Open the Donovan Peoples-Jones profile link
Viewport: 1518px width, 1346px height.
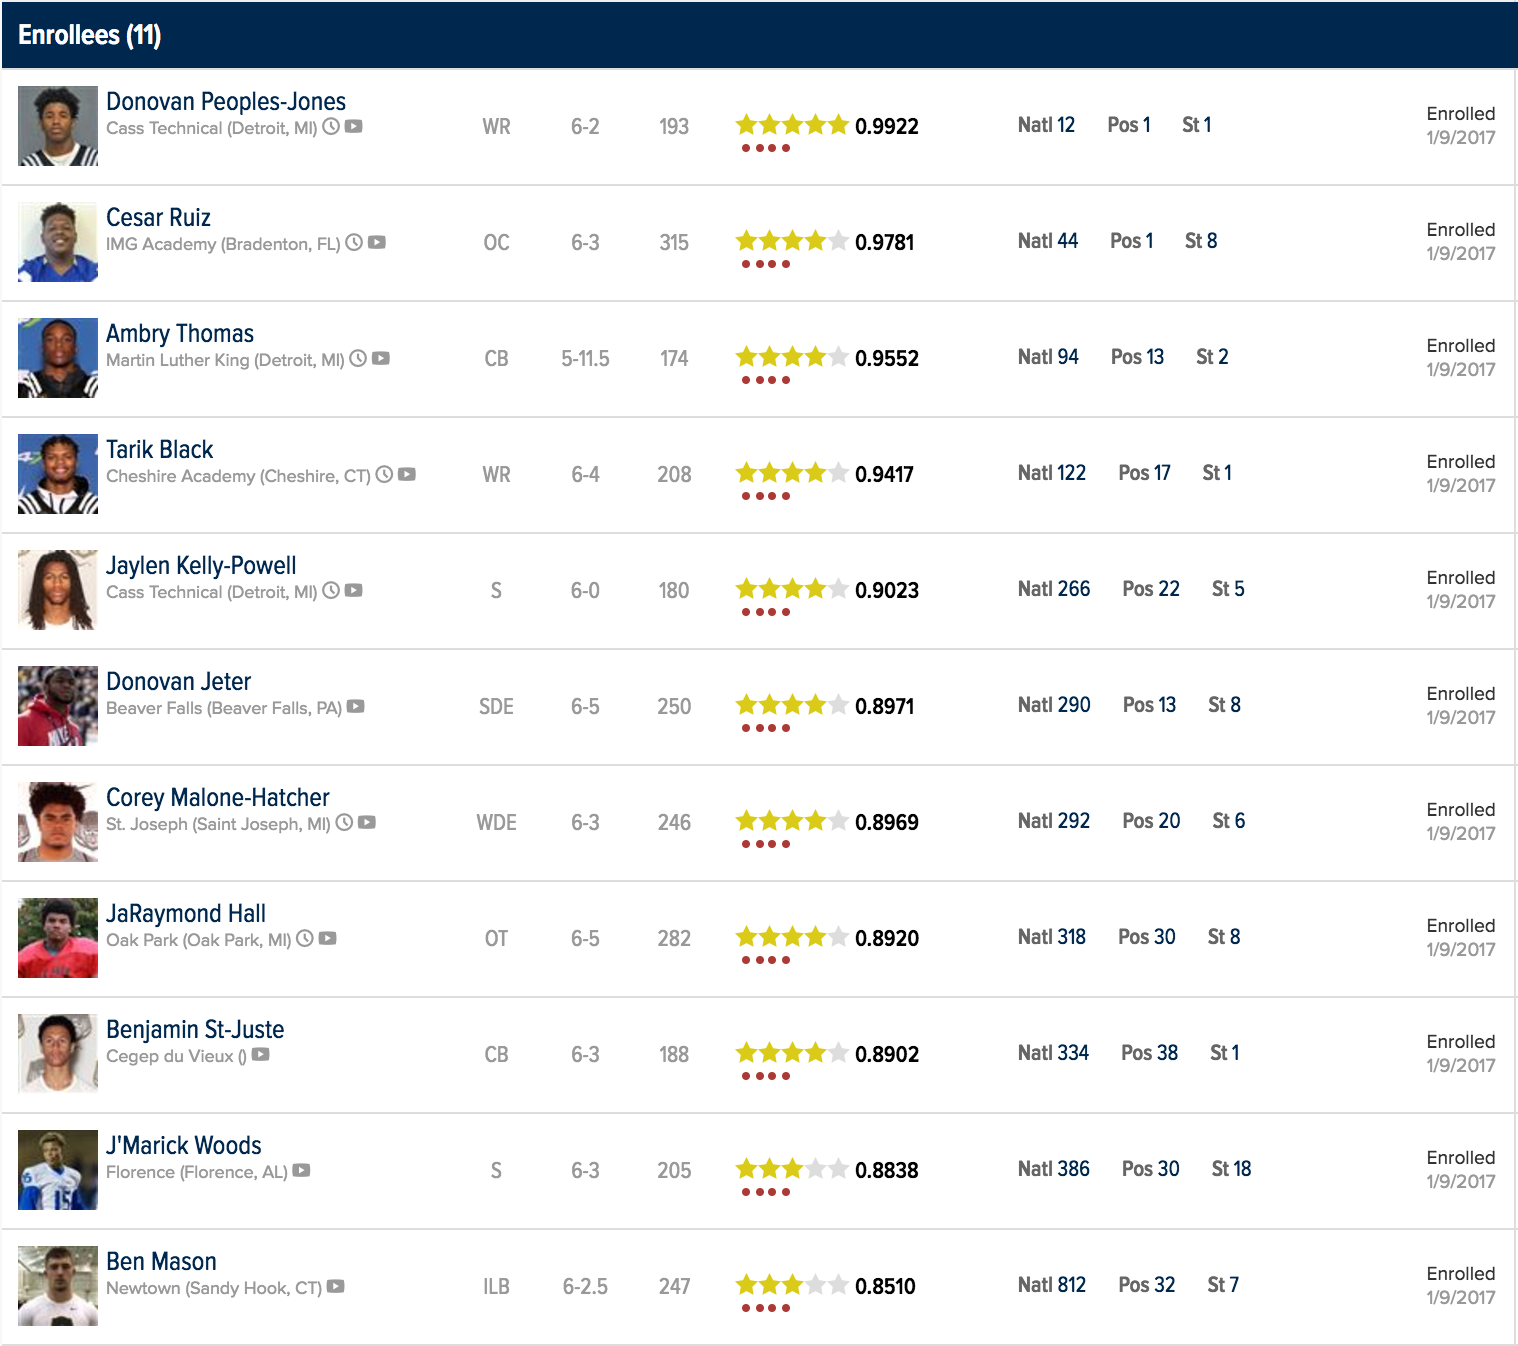click(226, 101)
